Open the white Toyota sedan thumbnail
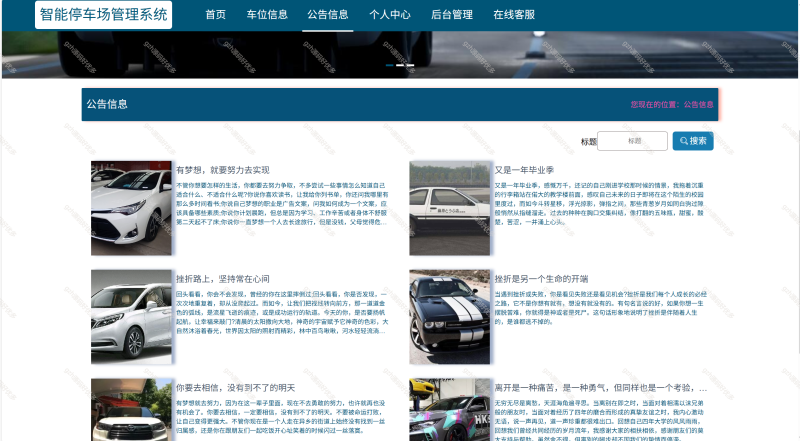This screenshot has height=441, width=800. point(131,208)
